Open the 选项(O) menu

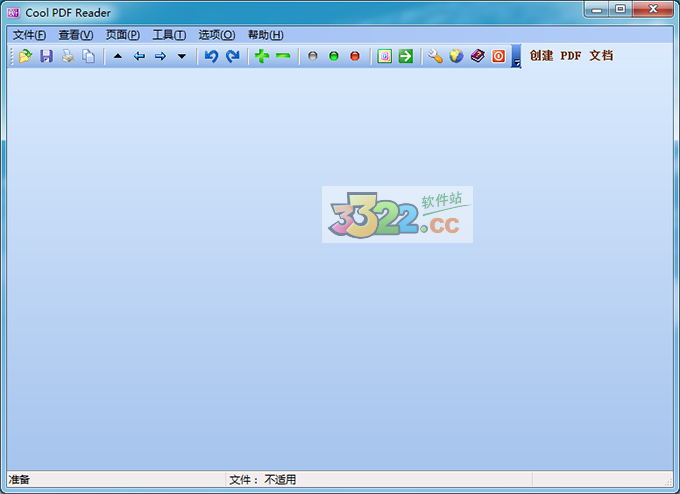tap(217, 35)
